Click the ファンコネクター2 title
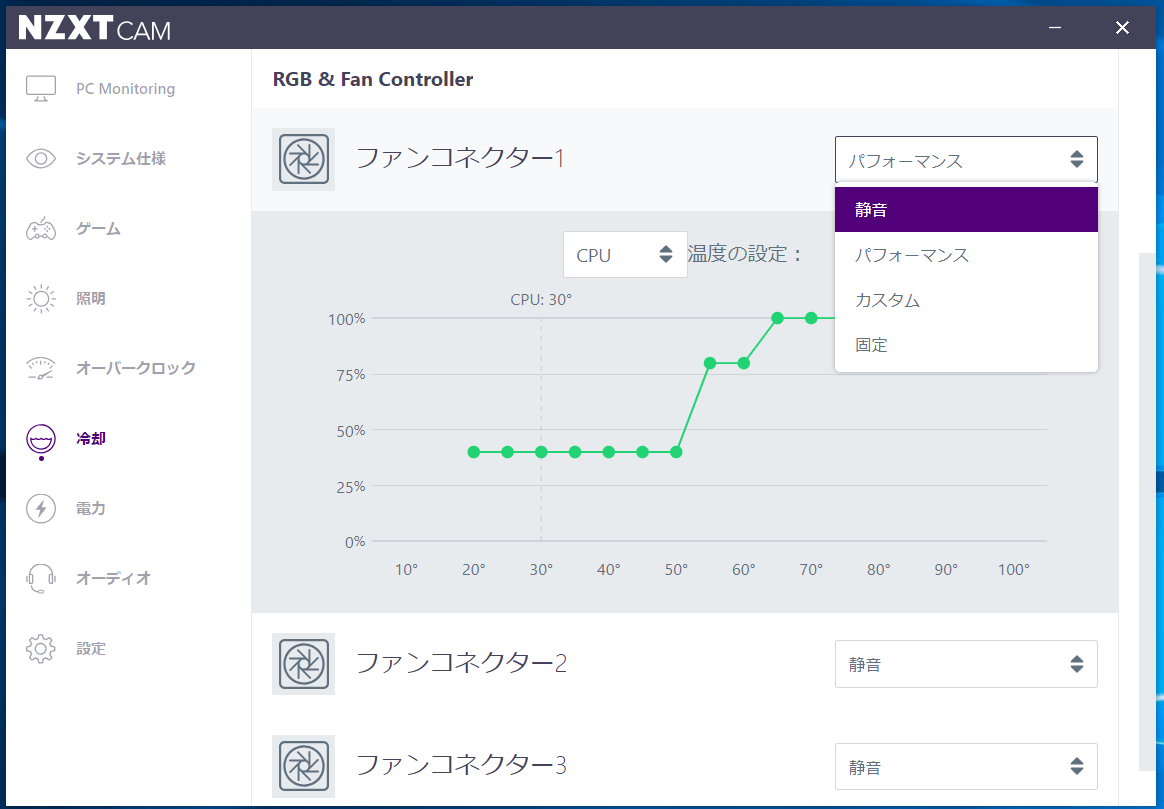 click(x=462, y=663)
